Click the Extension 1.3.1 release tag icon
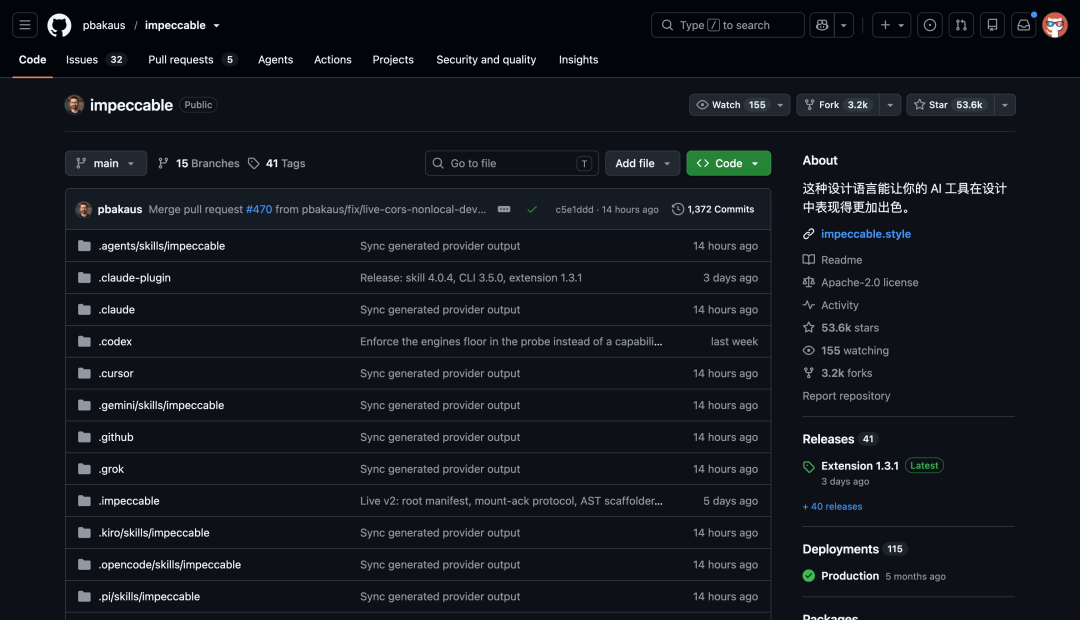Screen dimensions: 1080x620 click(809, 467)
